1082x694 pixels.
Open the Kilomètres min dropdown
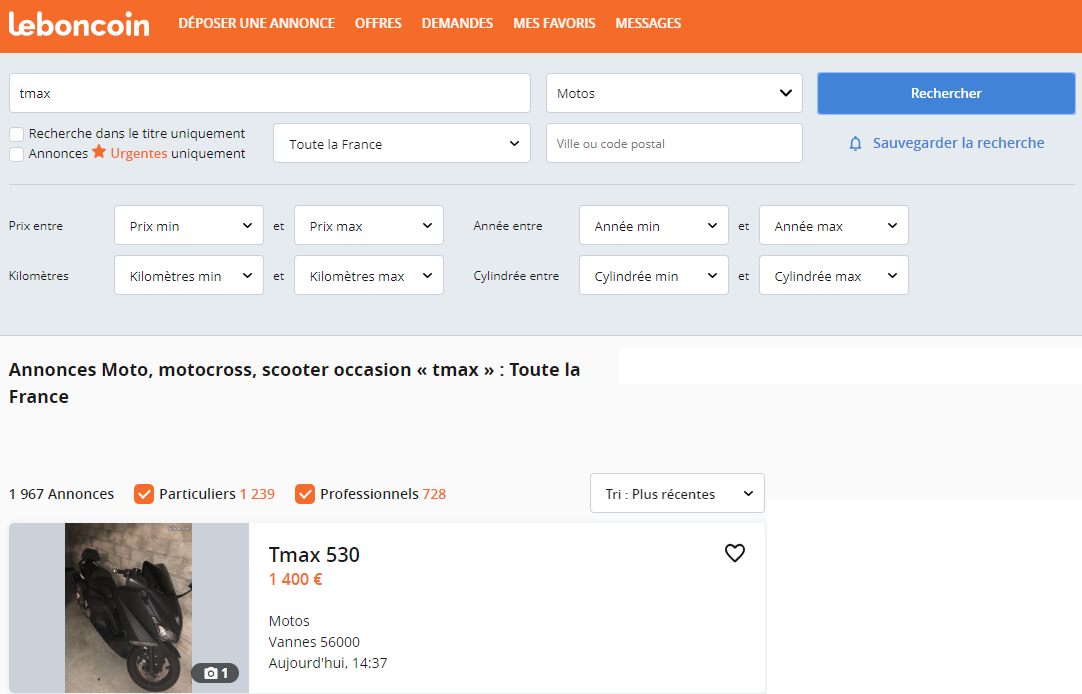pos(188,275)
